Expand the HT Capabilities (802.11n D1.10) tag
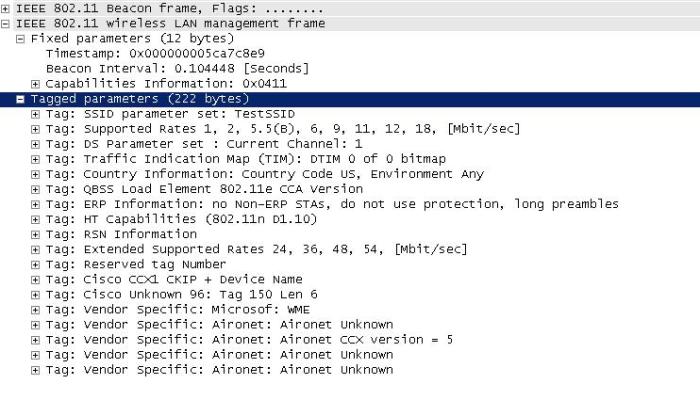The width and height of the screenshot is (700, 416). 36,219
